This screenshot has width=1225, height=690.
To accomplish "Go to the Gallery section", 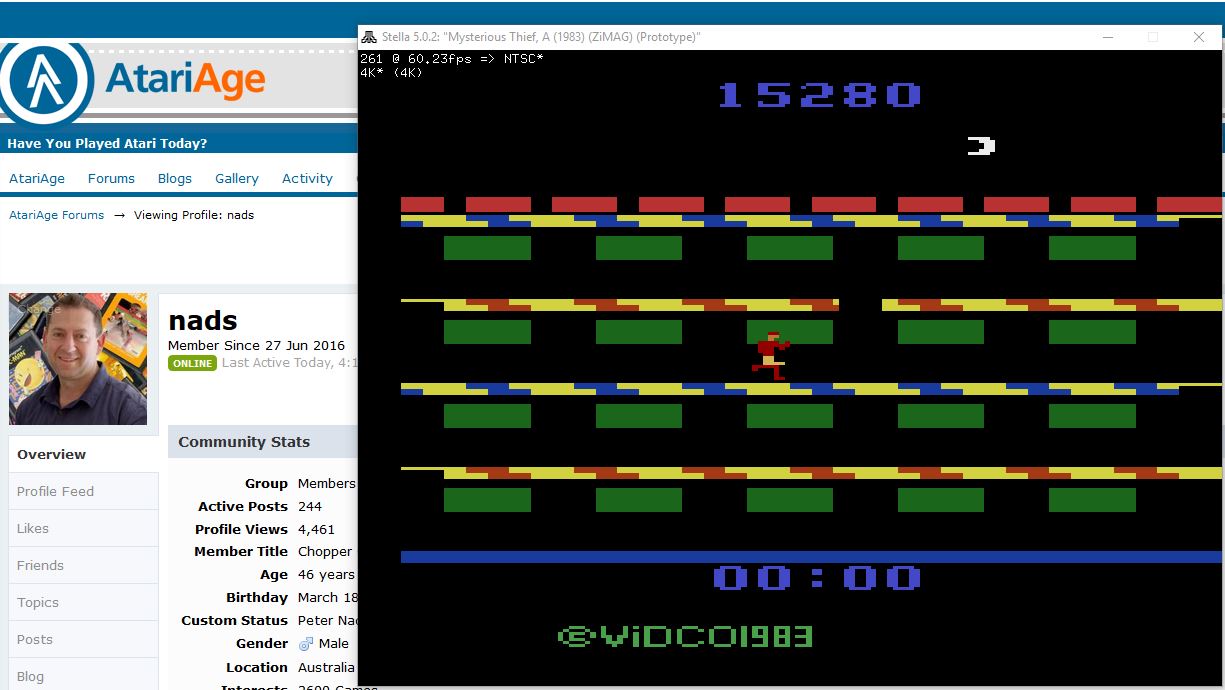I will [236, 178].
